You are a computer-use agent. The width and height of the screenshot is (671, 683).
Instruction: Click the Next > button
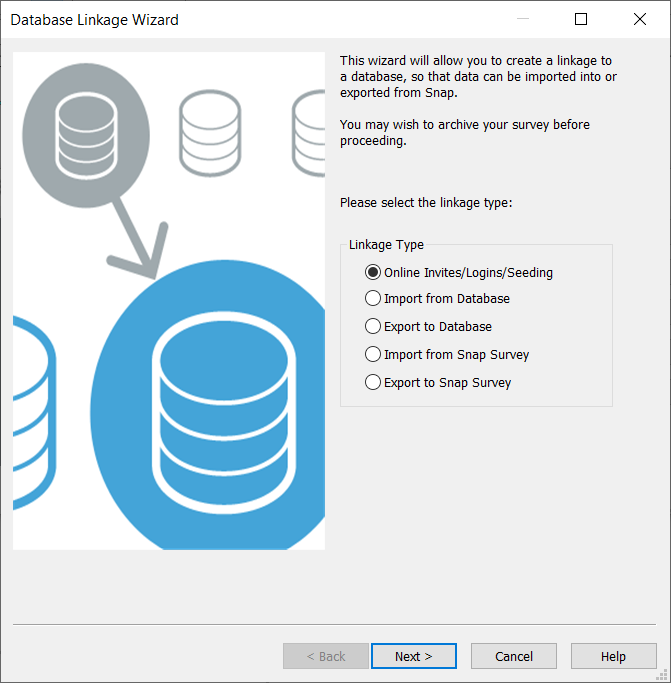click(x=413, y=656)
